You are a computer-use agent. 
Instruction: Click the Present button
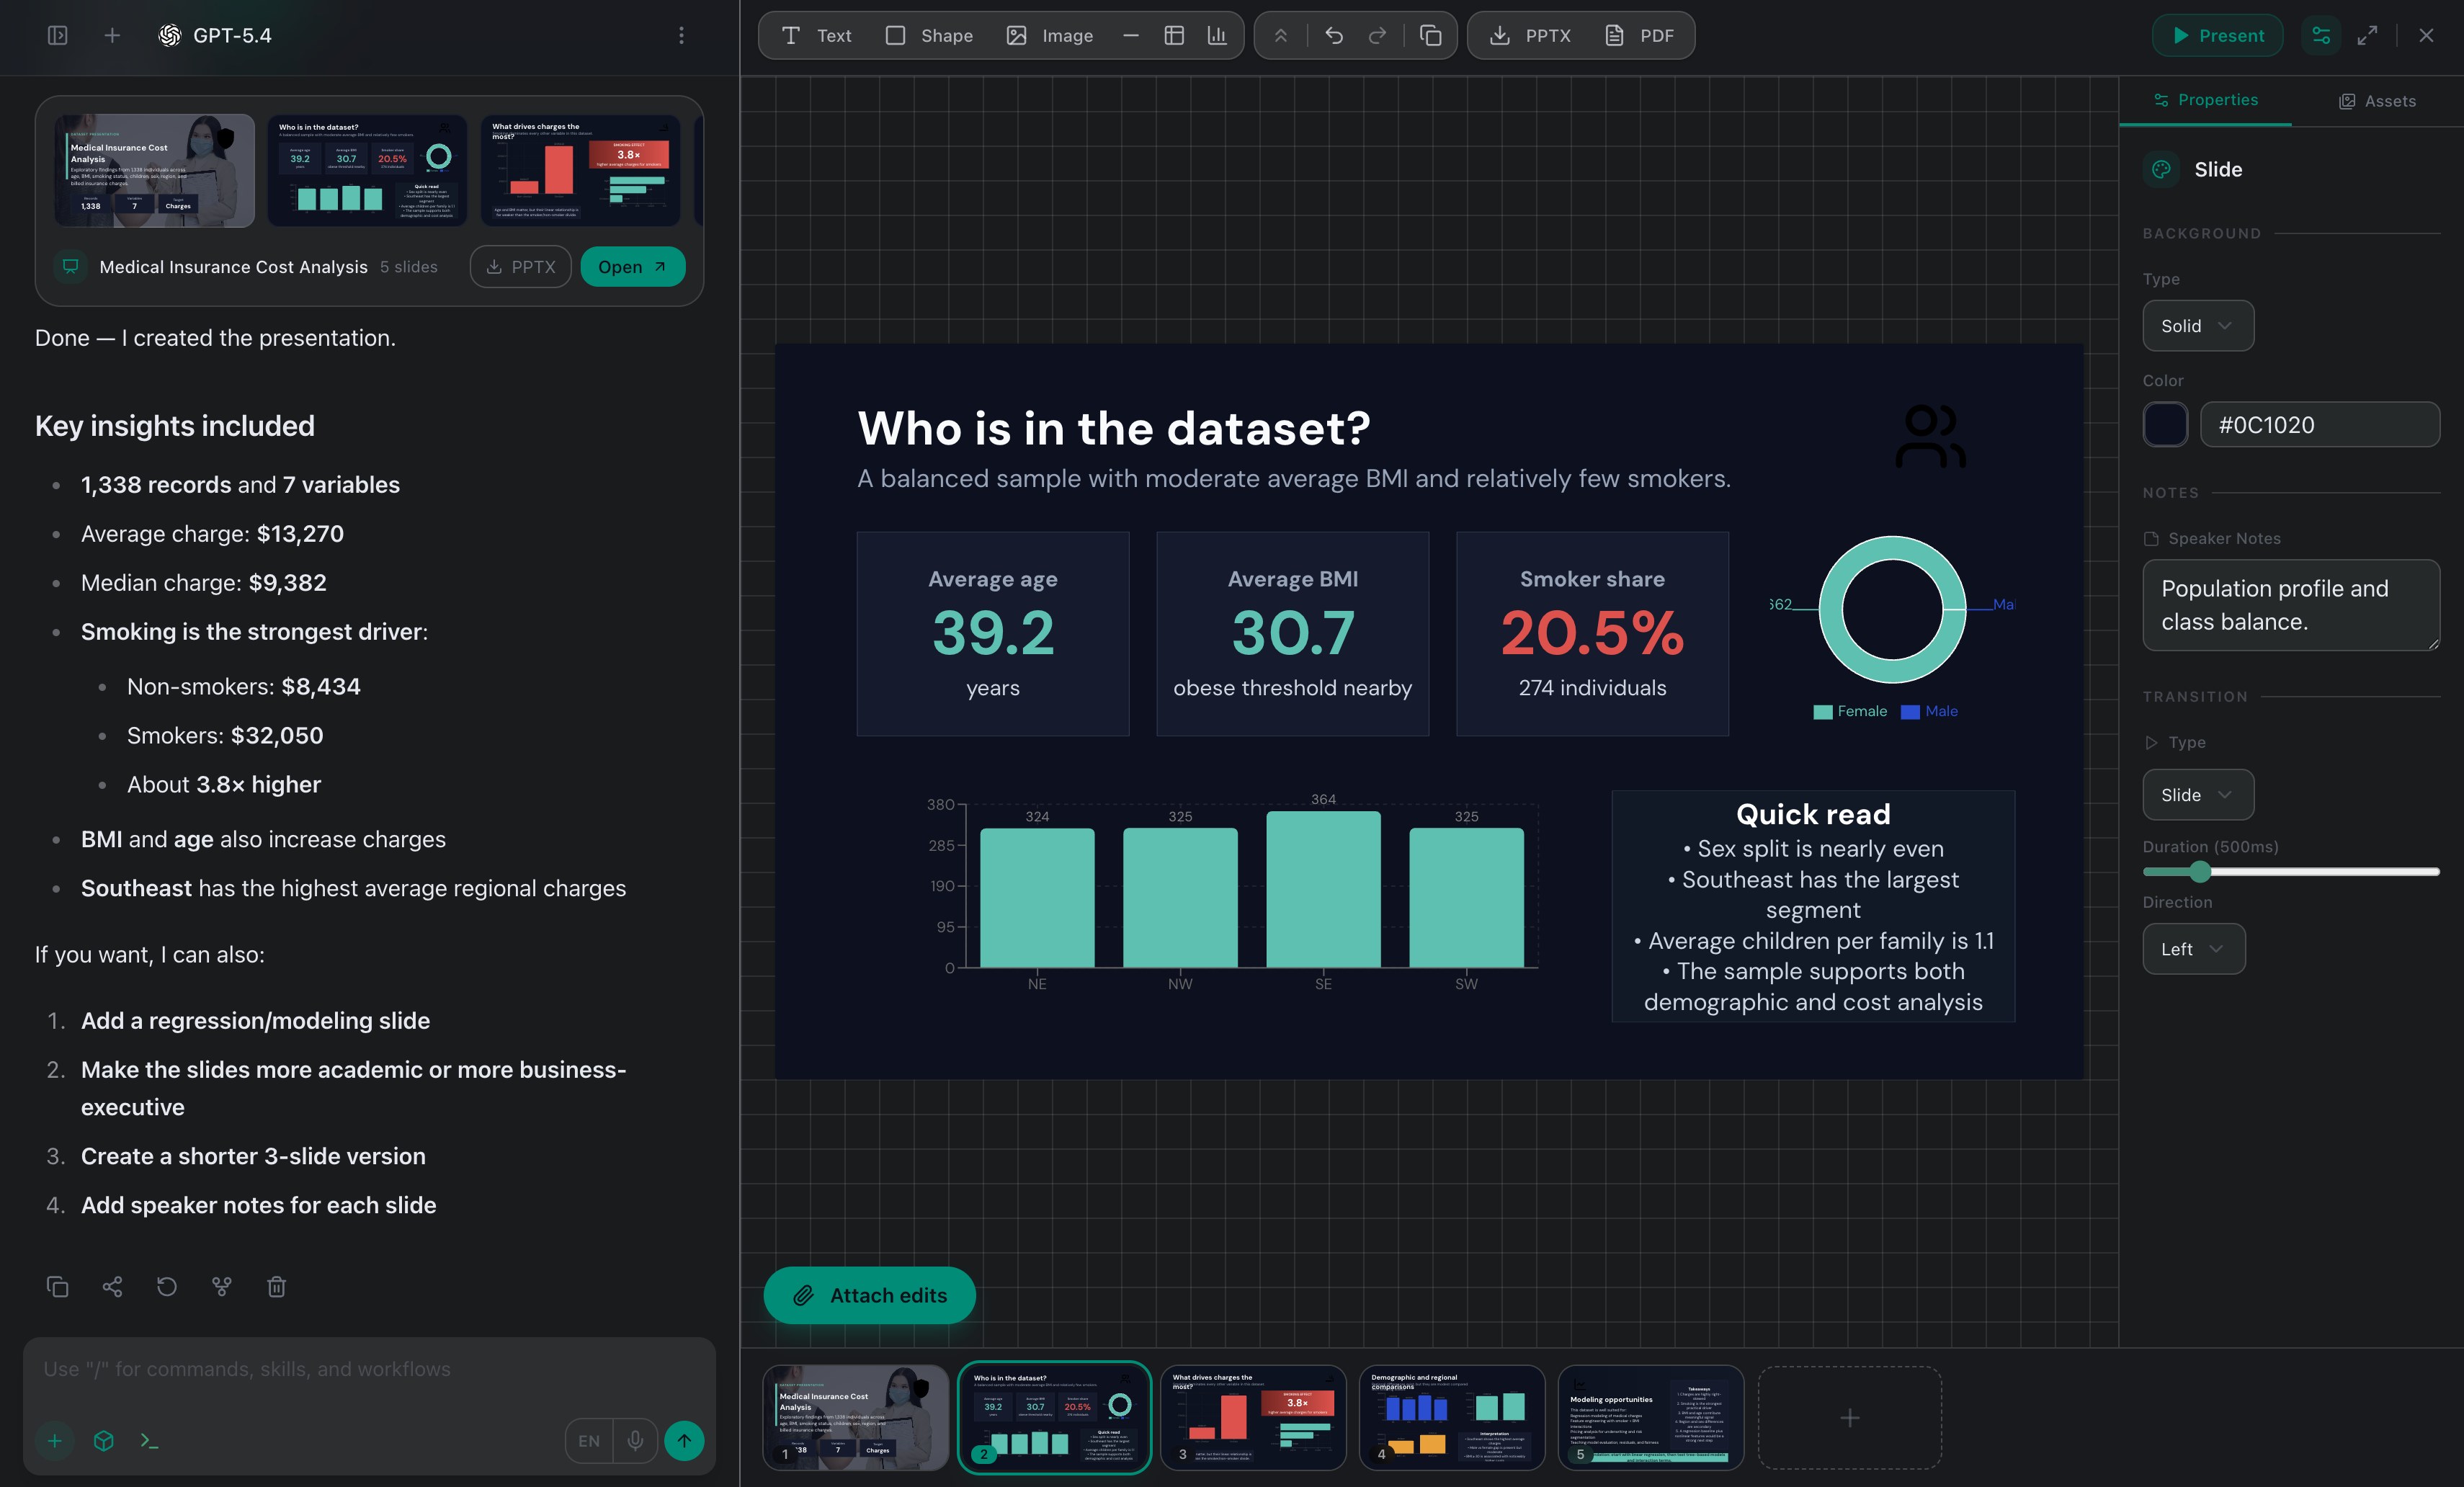tap(2217, 35)
